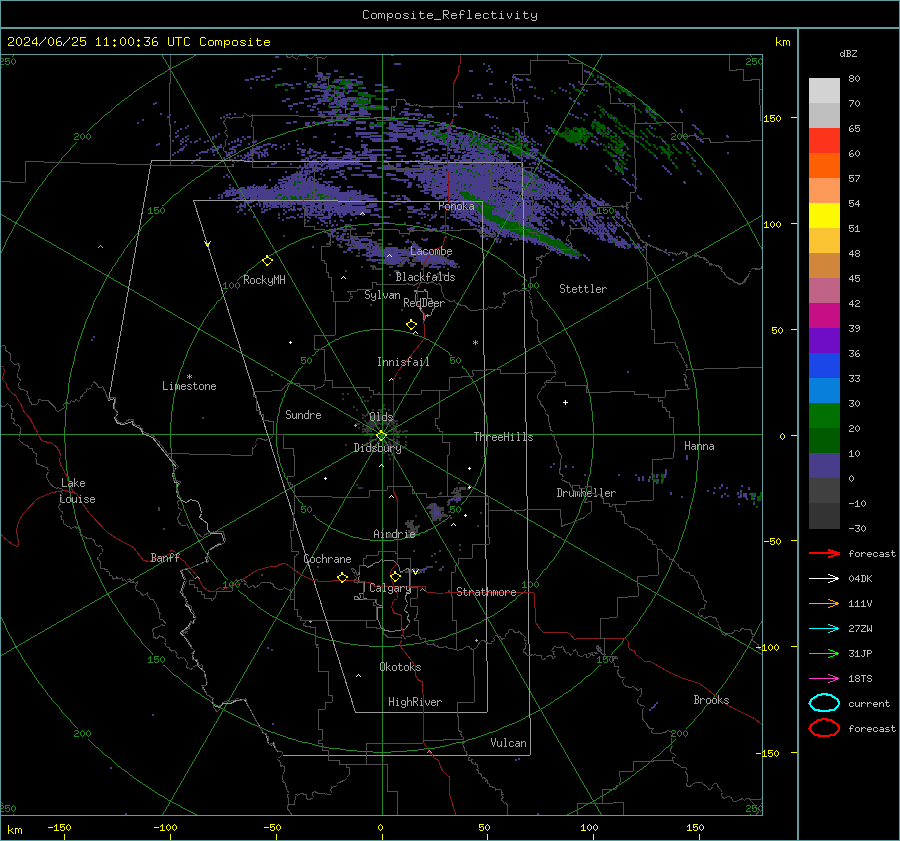Screen dimensions: 900x841
Task: Click the yellow diamond marker below RedDeer
Action: [411, 325]
